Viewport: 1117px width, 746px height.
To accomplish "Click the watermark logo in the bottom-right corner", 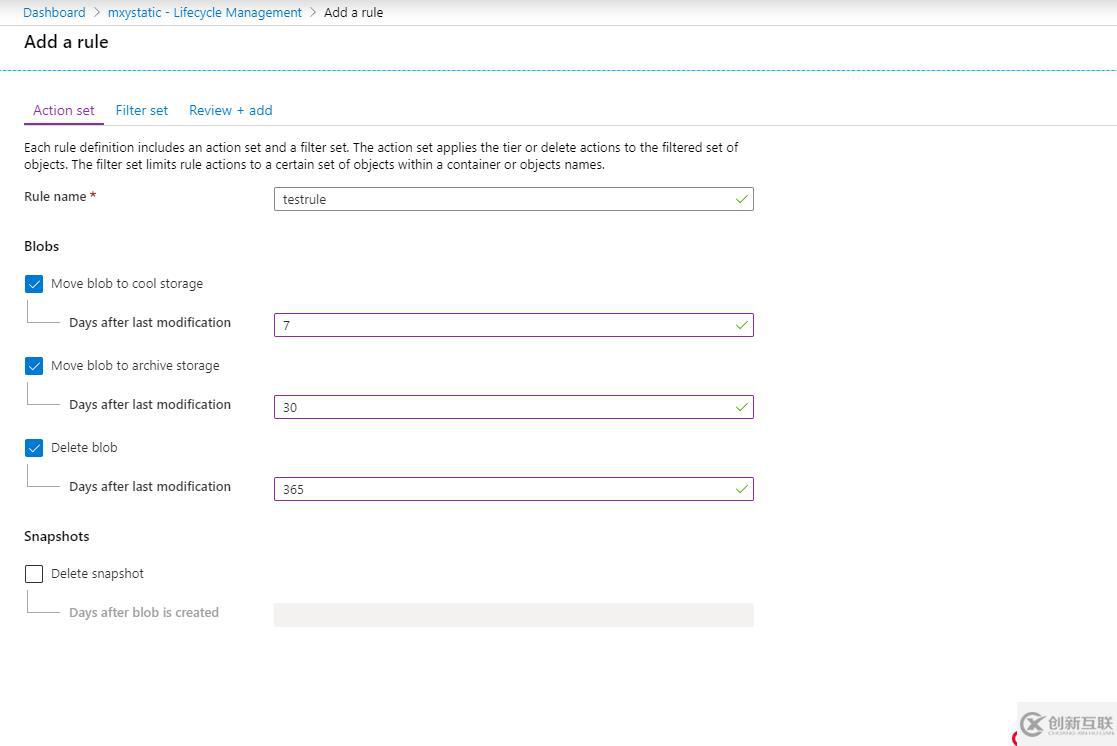I will tap(1066, 724).
